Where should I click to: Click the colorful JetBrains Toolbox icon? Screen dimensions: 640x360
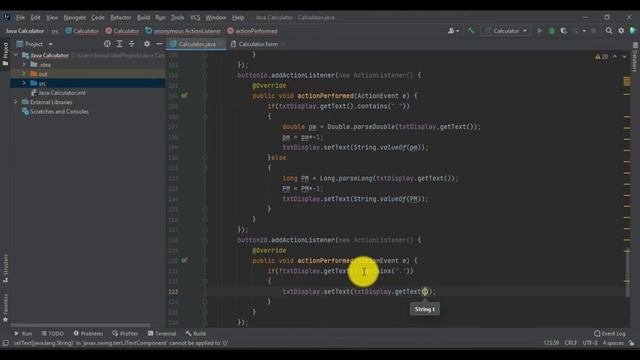[633, 31]
